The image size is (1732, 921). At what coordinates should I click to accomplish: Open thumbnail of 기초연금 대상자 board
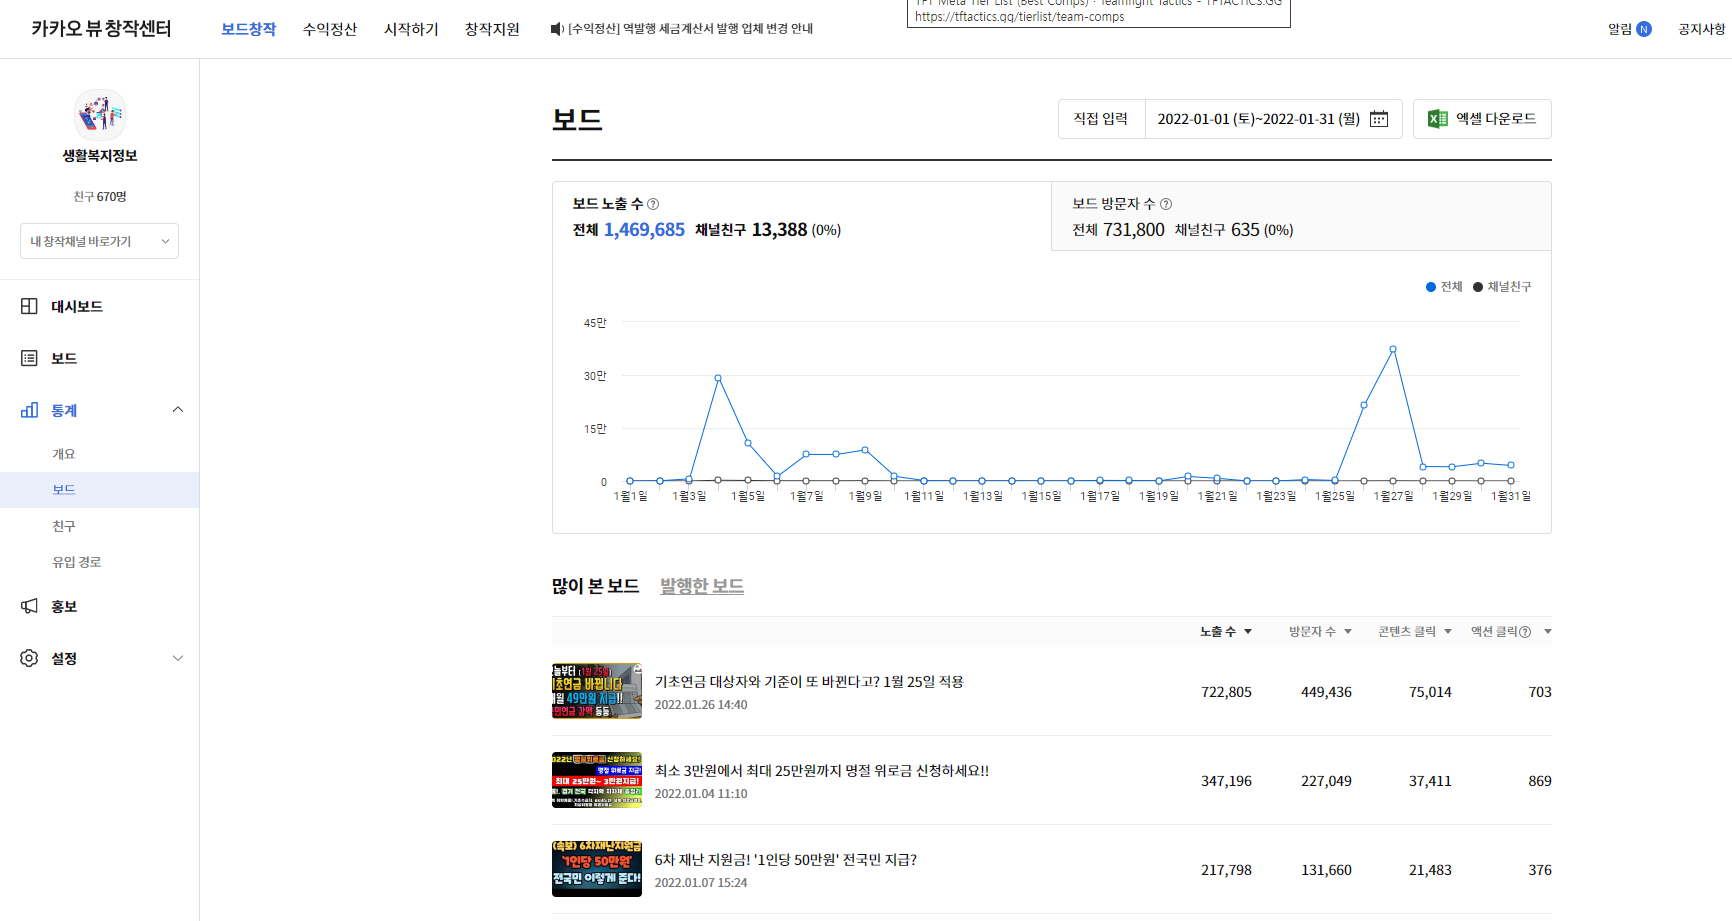(x=597, y=691)
